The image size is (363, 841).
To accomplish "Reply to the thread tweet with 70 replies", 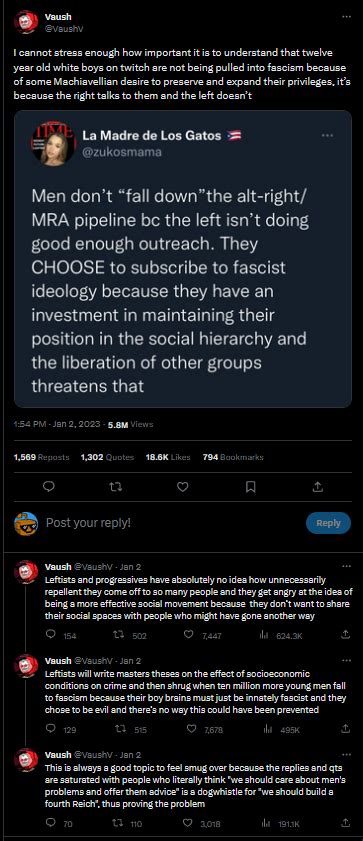I will (51, 823).
